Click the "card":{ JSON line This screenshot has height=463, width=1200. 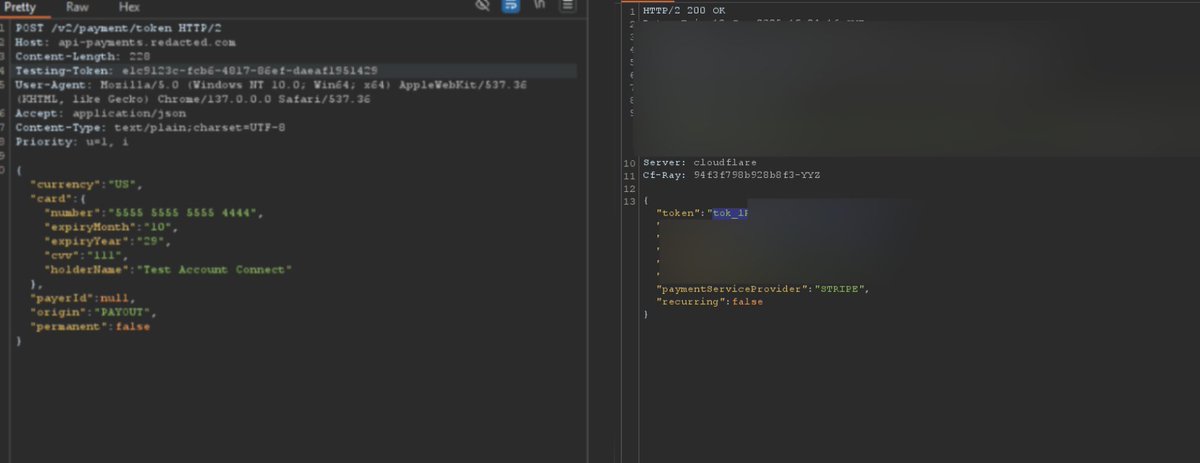point(58,199)
